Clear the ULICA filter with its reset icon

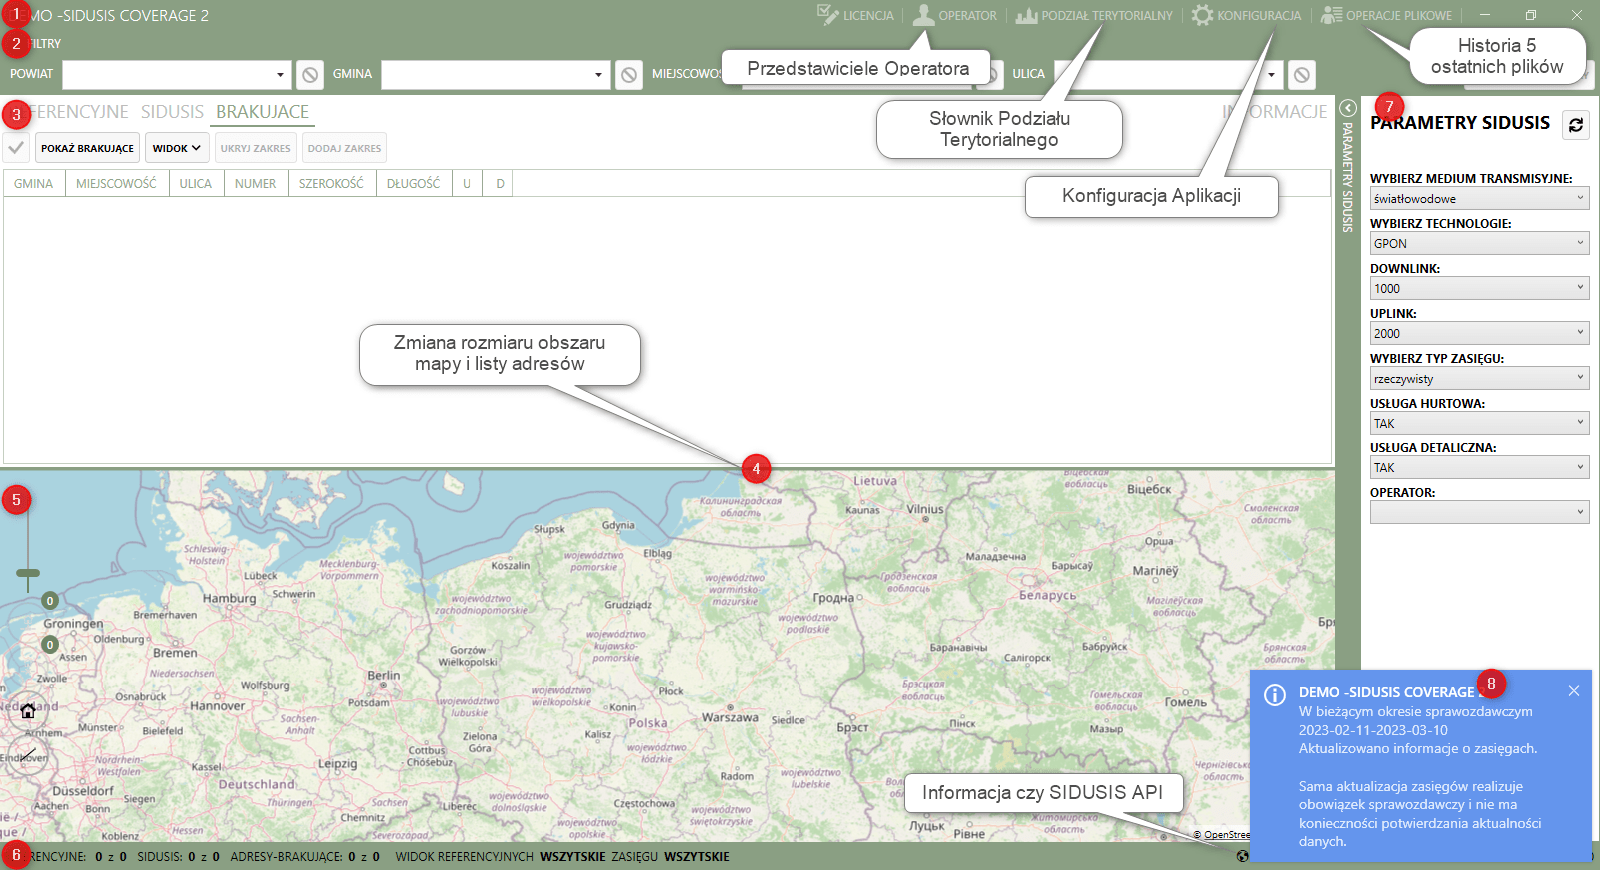1301,75
